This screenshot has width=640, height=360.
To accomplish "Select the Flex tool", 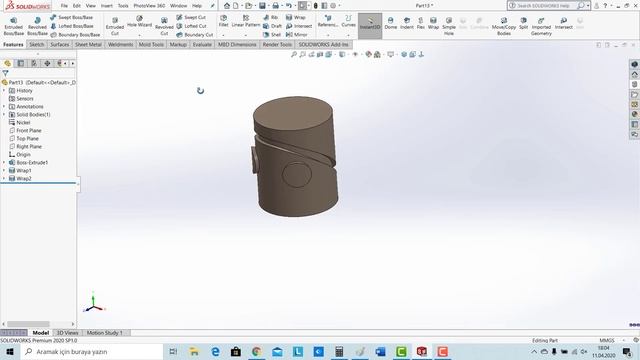I will pos(420,23).
